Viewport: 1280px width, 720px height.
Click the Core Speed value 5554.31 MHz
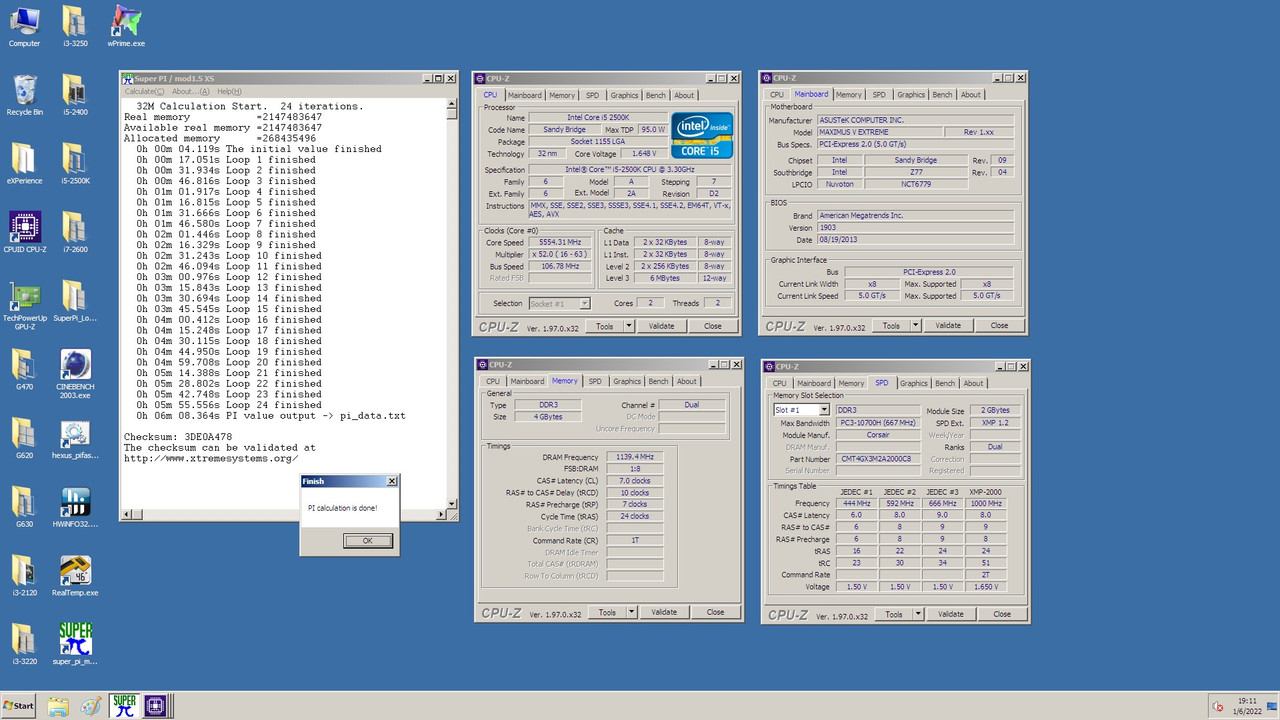point(559,243)
